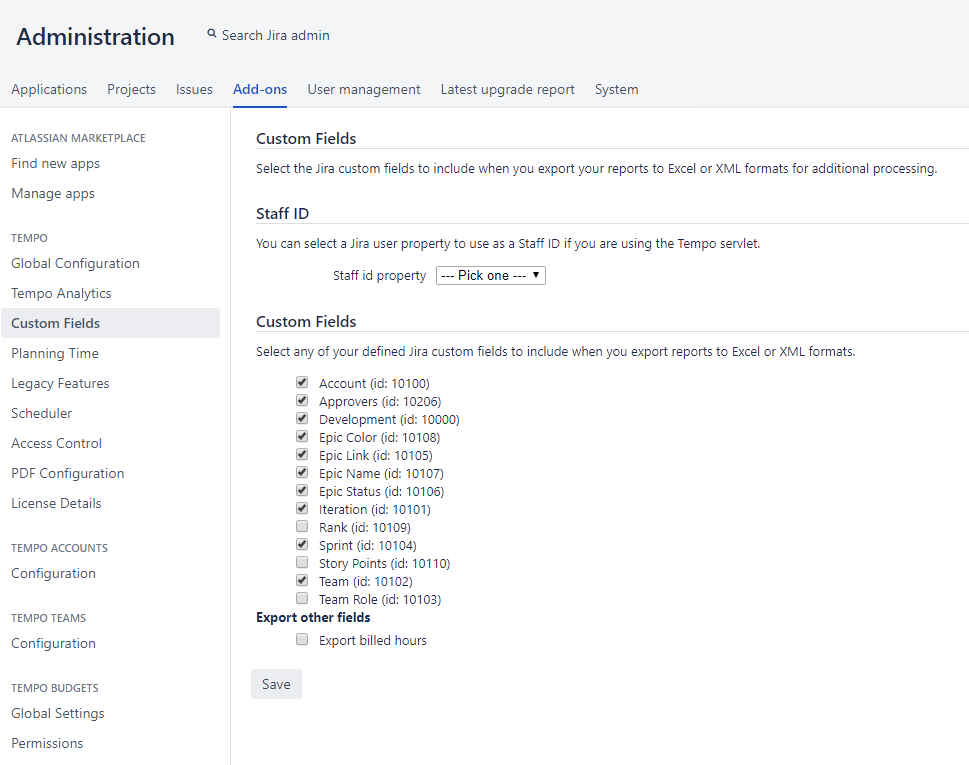Go to PDF Configuration
Viewport: 969px width, 765px height.
pyautogui.click(x=67, y=473)
